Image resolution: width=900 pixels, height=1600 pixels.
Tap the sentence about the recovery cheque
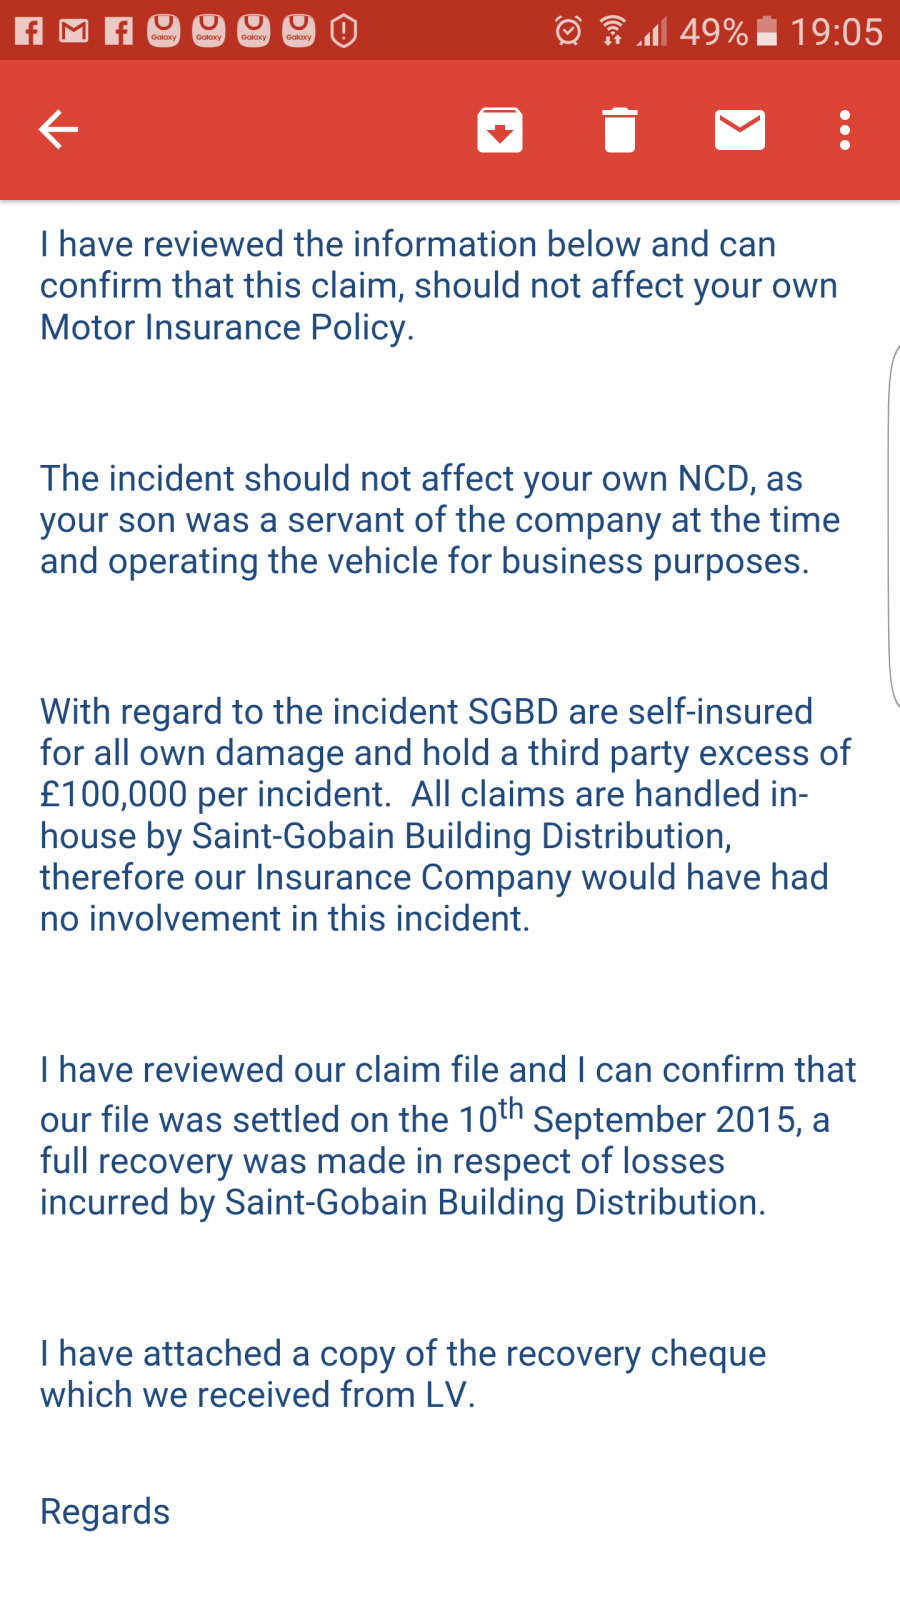(x=403, y=1374)
